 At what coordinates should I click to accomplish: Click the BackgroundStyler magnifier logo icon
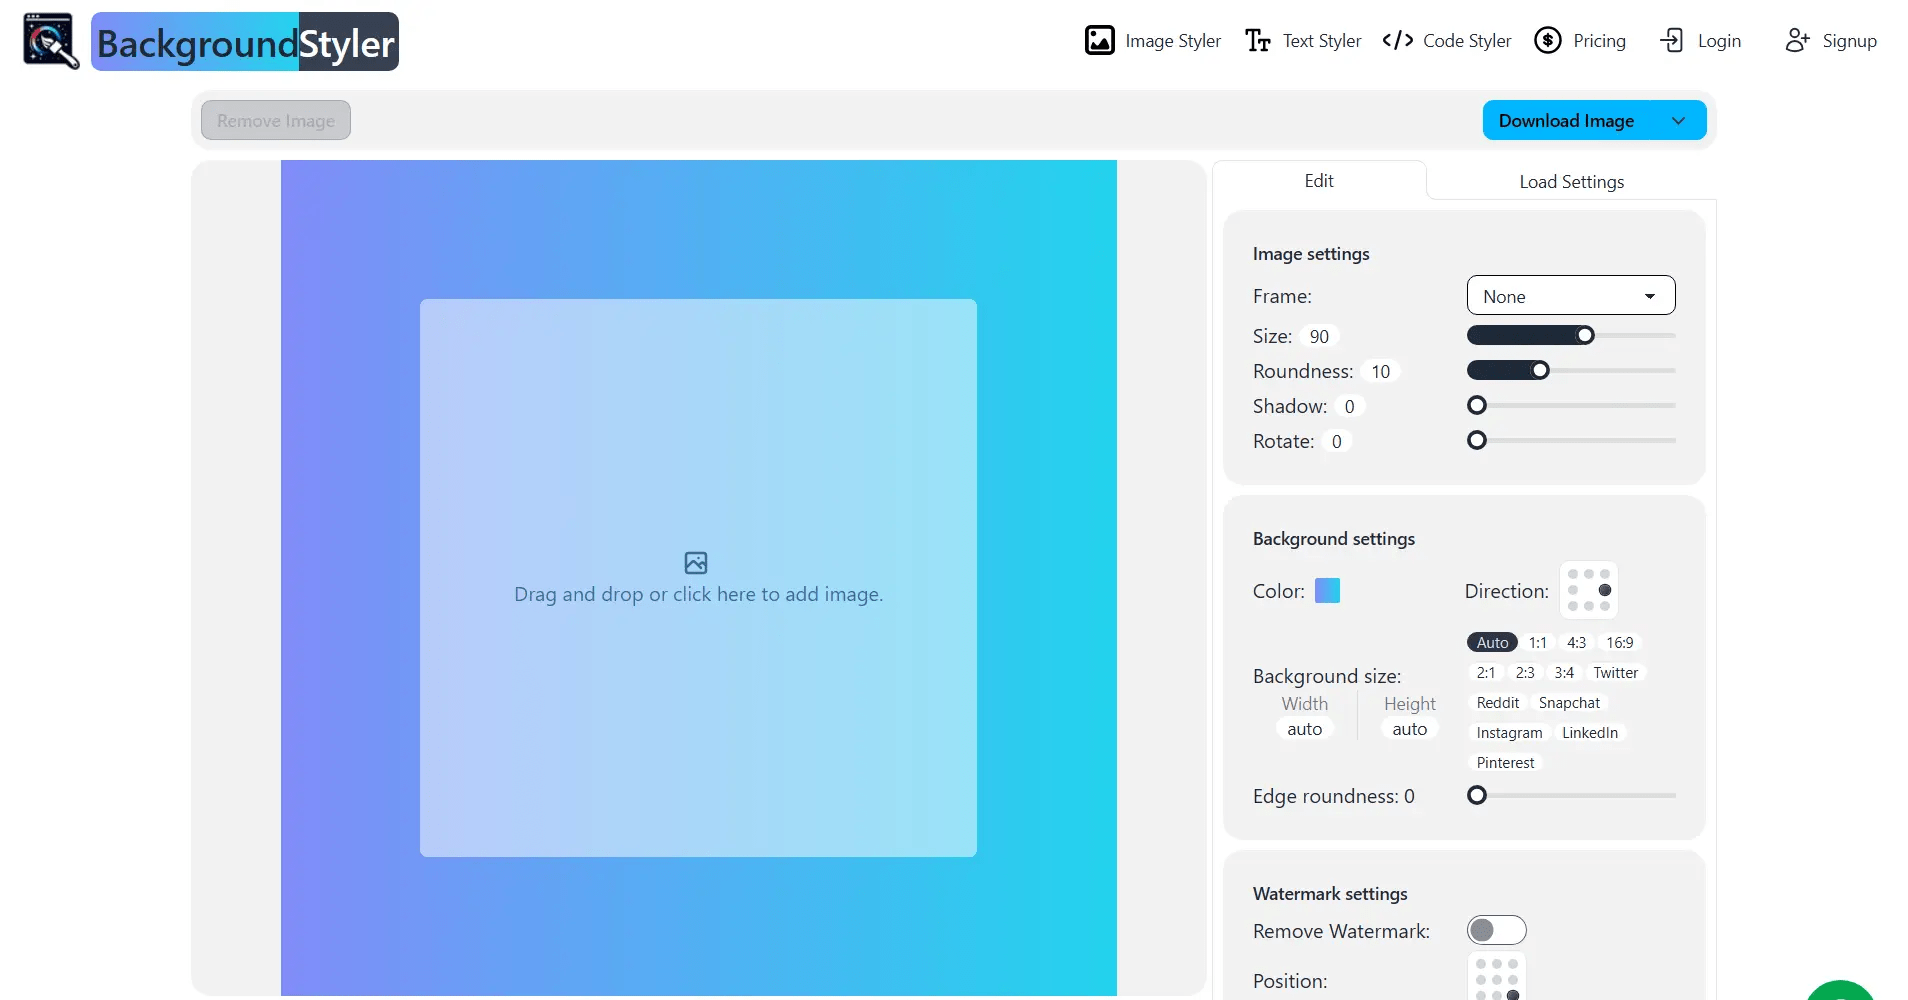[x=50, y=41]
